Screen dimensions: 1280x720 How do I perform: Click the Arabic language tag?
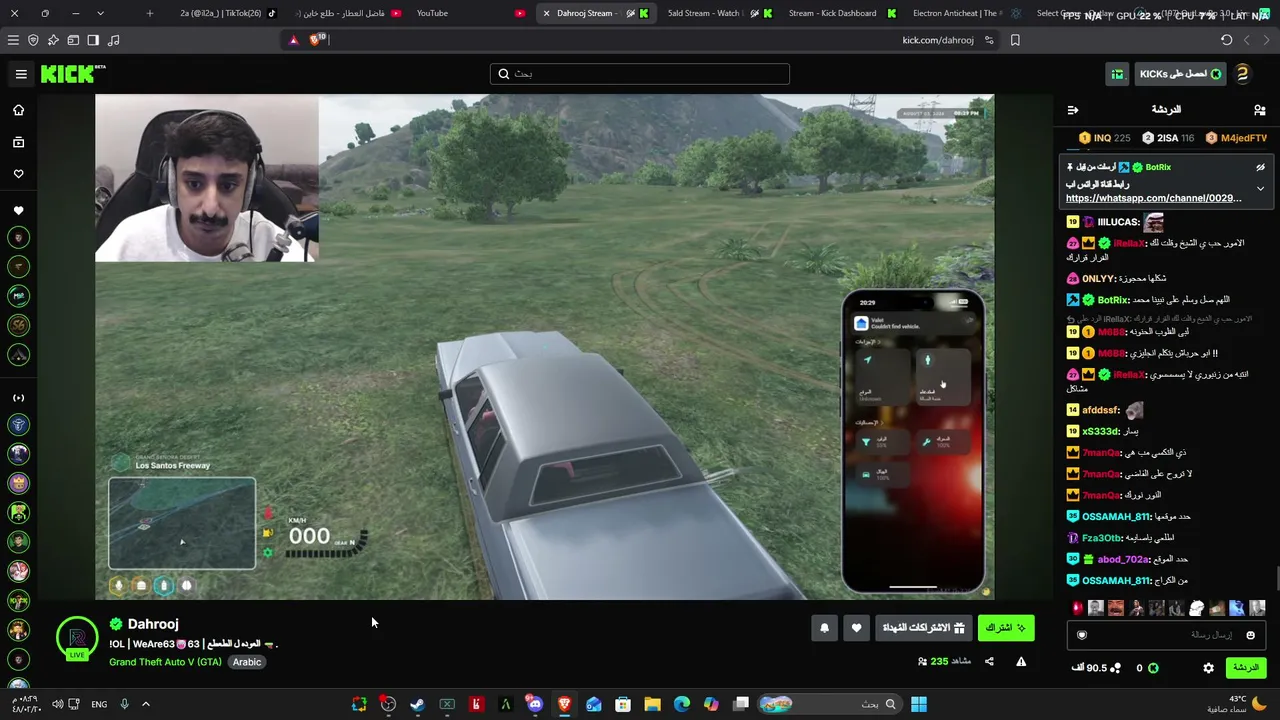tap(247, 662)
